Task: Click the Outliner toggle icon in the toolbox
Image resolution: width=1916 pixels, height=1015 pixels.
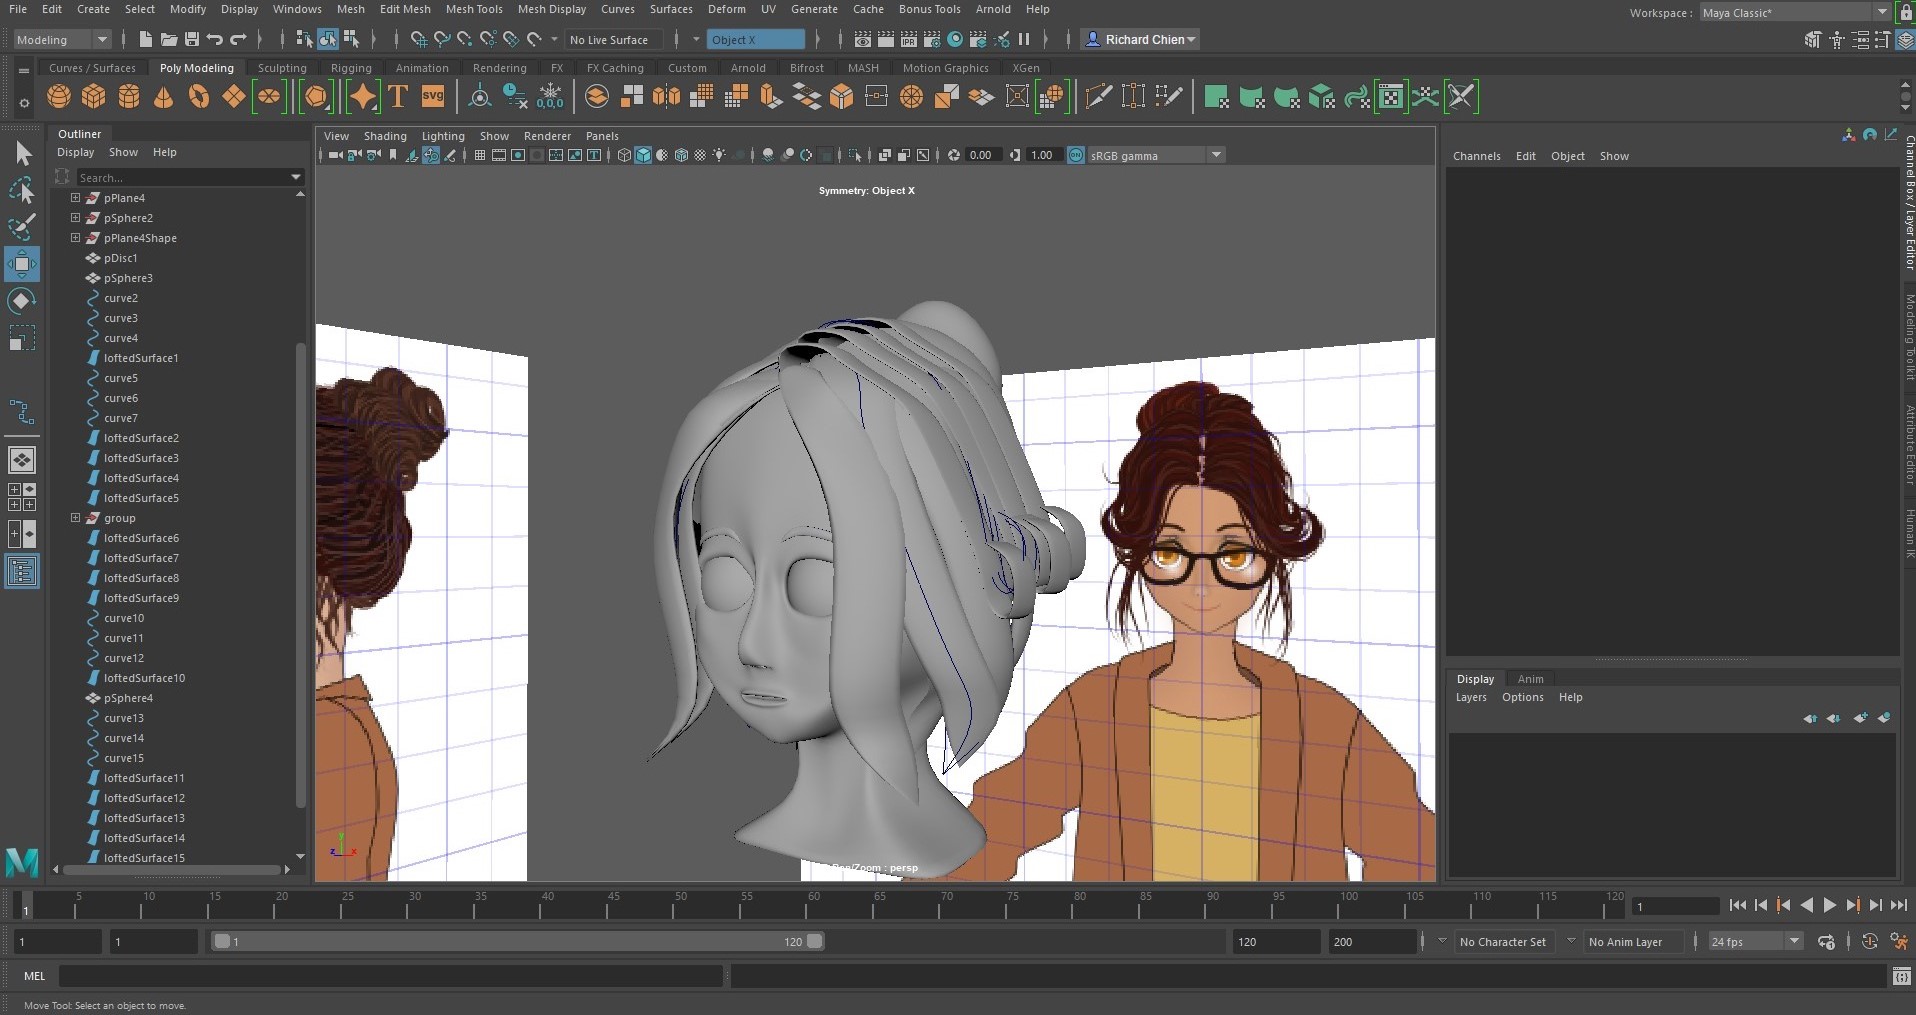Action: click(22, 572)
